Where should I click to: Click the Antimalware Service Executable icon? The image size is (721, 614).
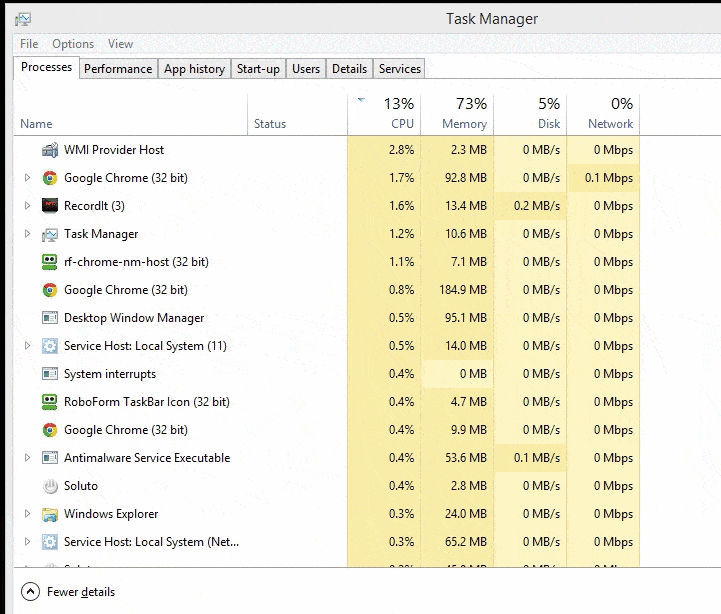click(x=50, y=458)
